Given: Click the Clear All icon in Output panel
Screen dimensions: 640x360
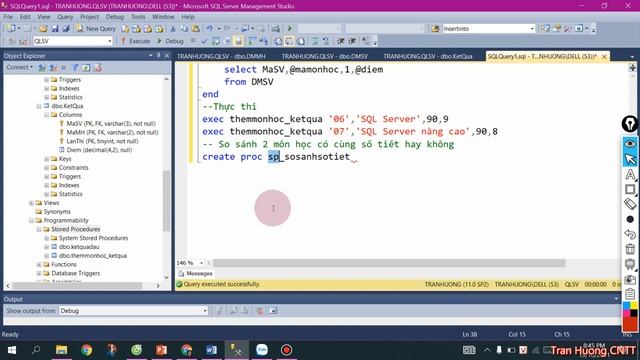Looking at the screenshot, I should point(259,311).
